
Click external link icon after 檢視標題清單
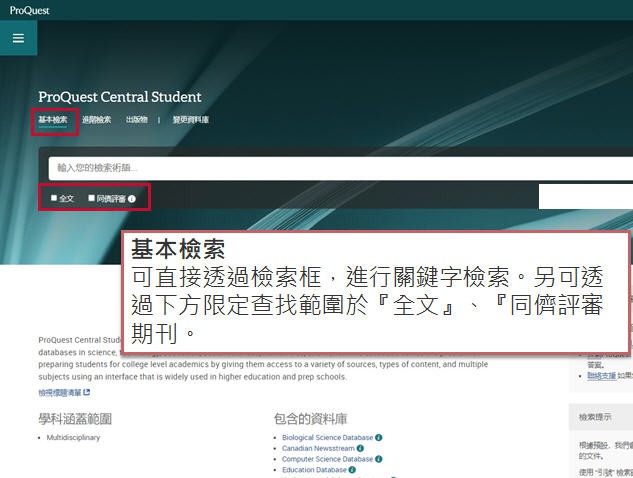pos(87,393)
